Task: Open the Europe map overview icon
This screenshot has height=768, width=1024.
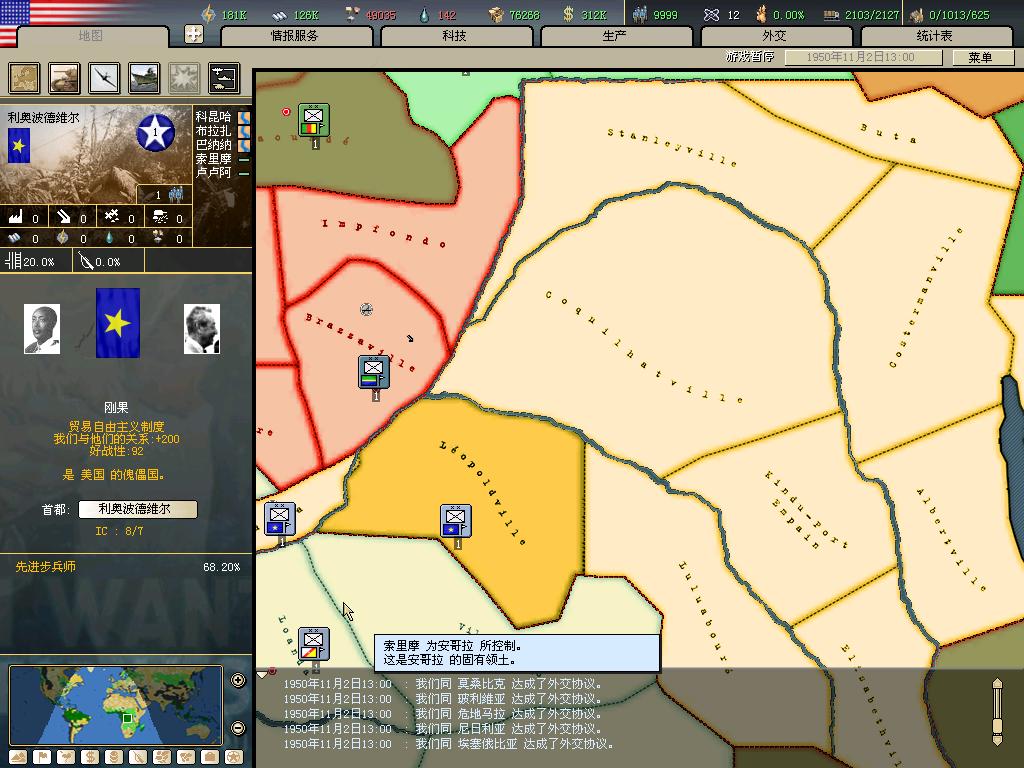Action: [24, 78]
